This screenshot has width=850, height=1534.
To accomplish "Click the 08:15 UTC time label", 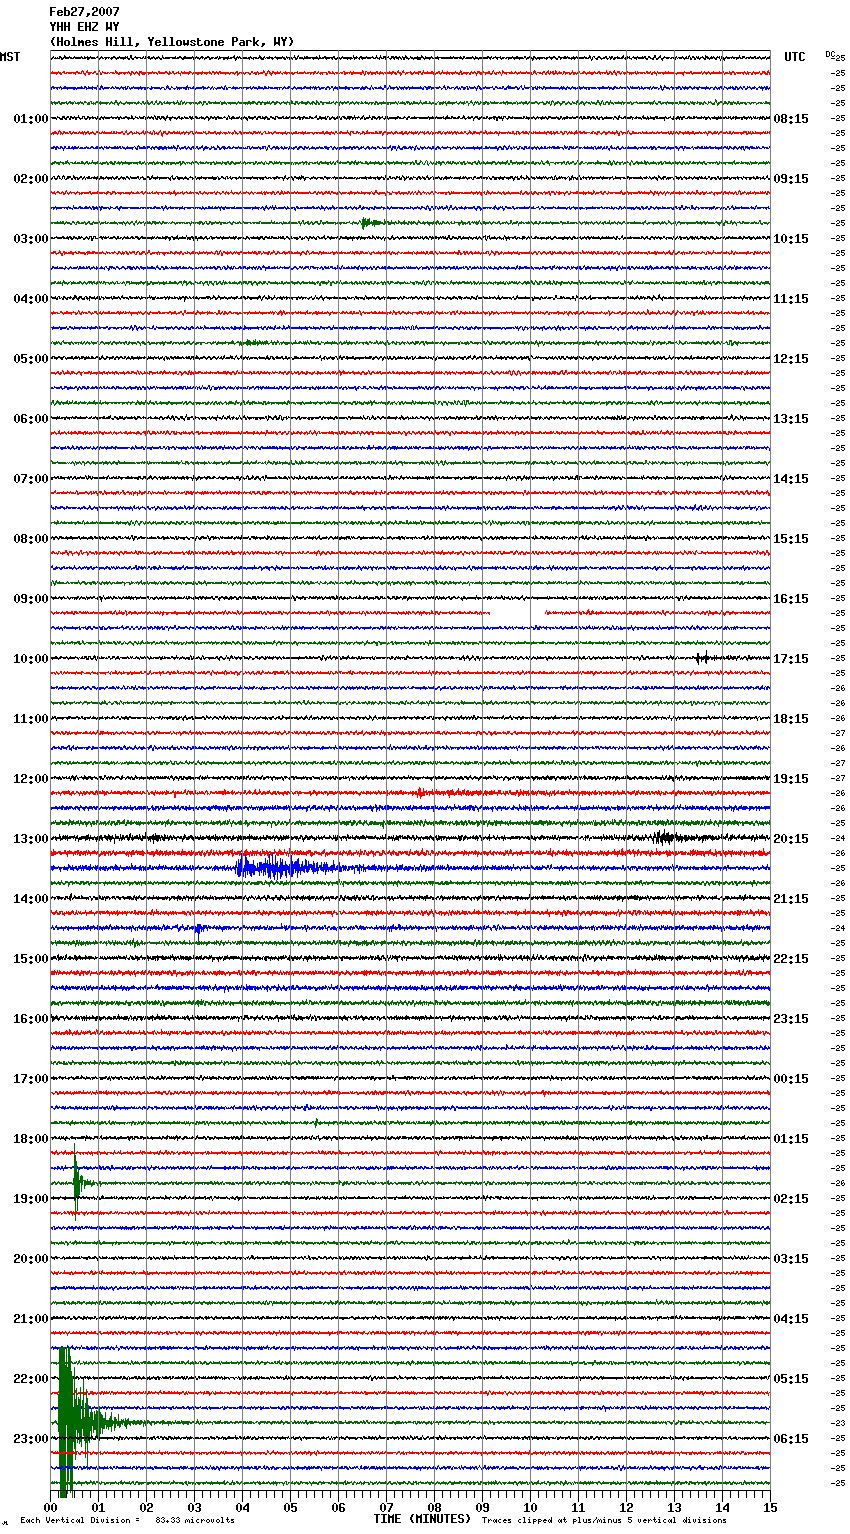I will click(791, 119).
